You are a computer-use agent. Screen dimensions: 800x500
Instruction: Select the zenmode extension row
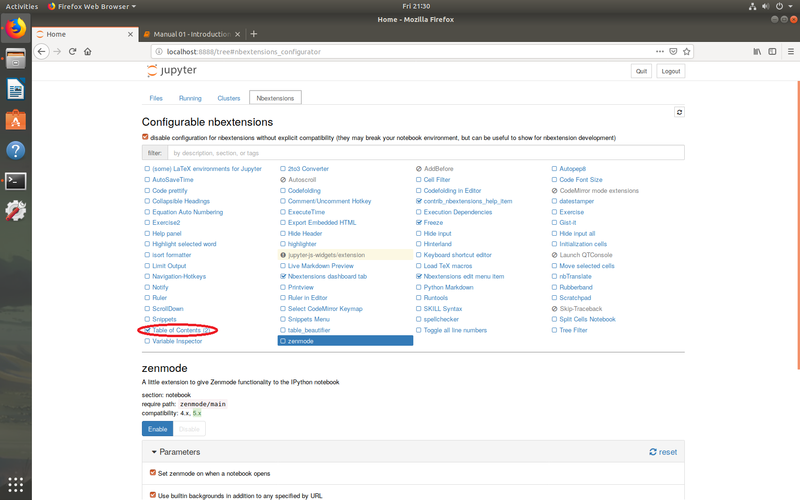[x=345, y=341]
